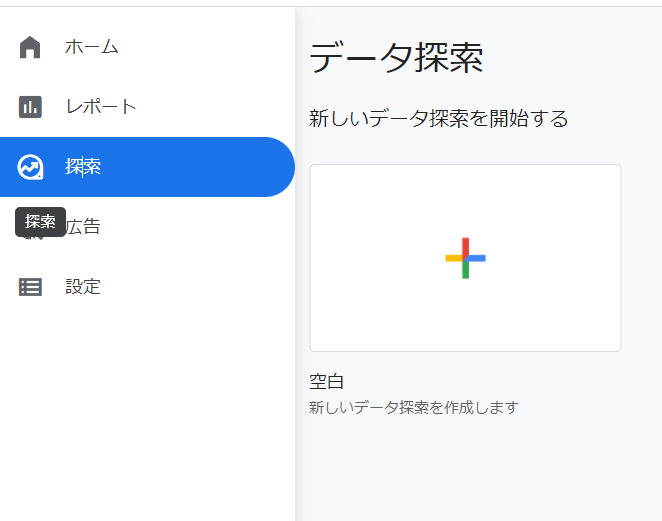Open the ホーム navigation item
Screen dimensions: 662x521
(91, 47)
